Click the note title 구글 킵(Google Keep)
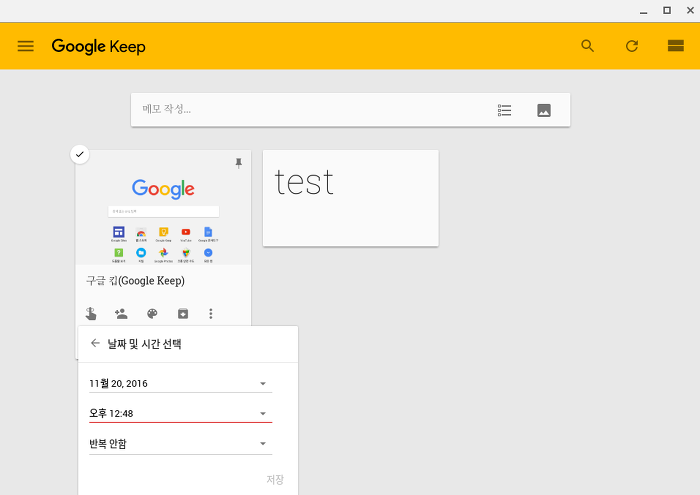700x495 pixels. pos(135,281)
